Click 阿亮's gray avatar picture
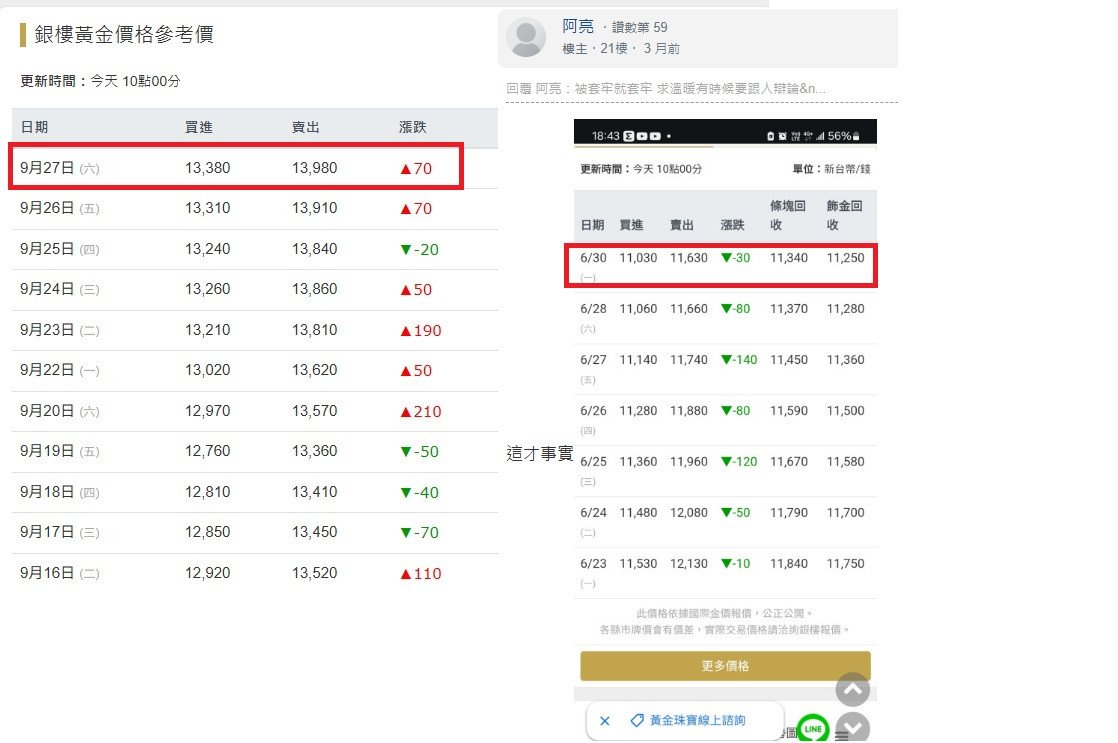The height and width of the screenshot is (743, 1118). [x=526, y=37]
